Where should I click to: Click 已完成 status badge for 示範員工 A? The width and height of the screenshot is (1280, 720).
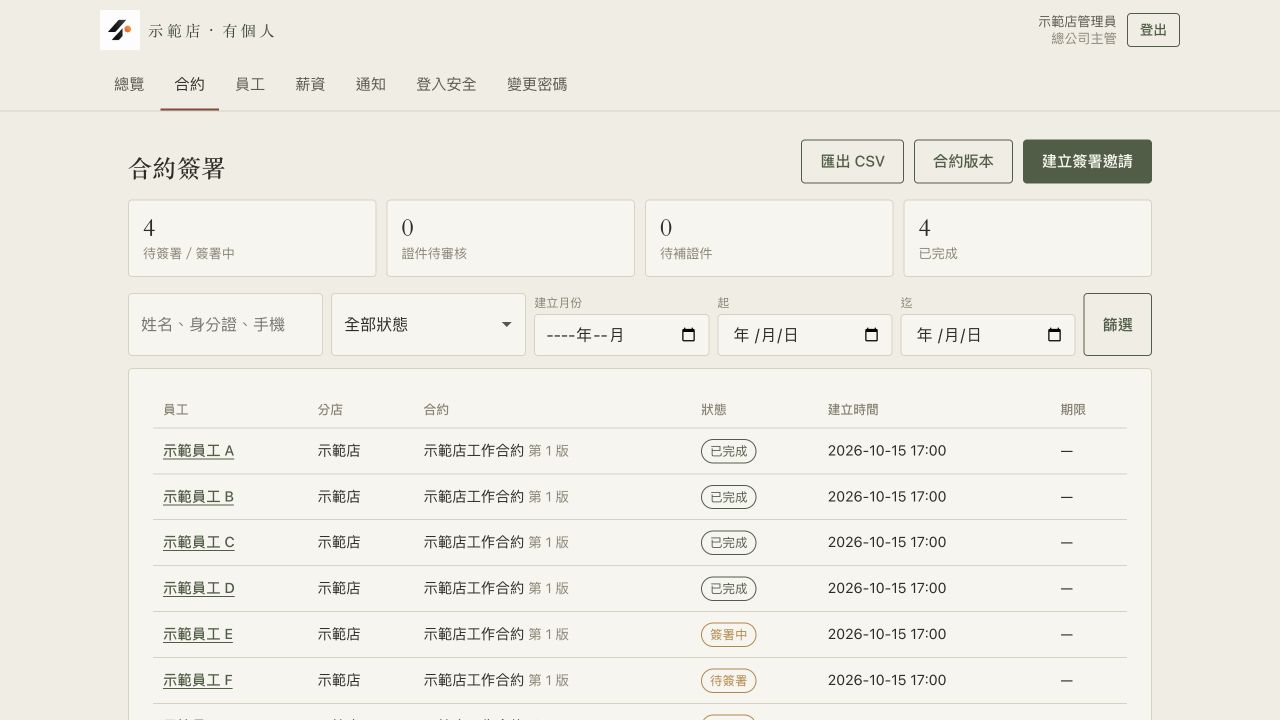[728, 451]
